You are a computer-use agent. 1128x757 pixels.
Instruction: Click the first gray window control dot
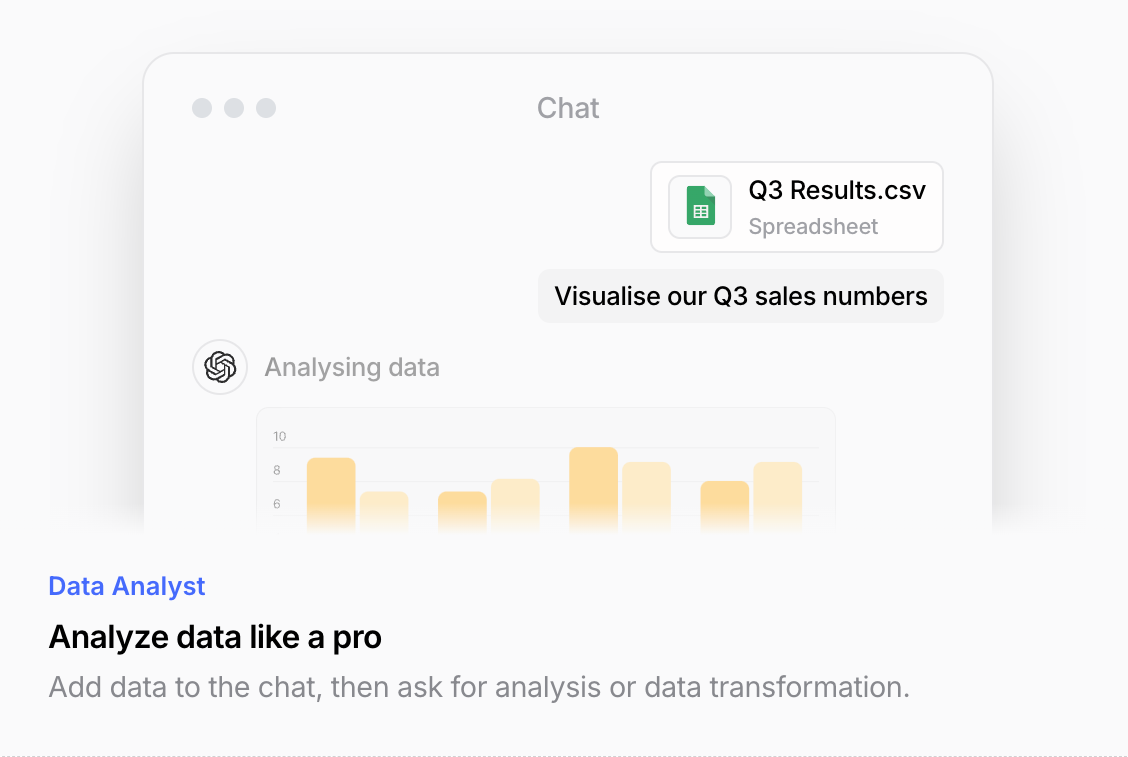pos(203,108)
